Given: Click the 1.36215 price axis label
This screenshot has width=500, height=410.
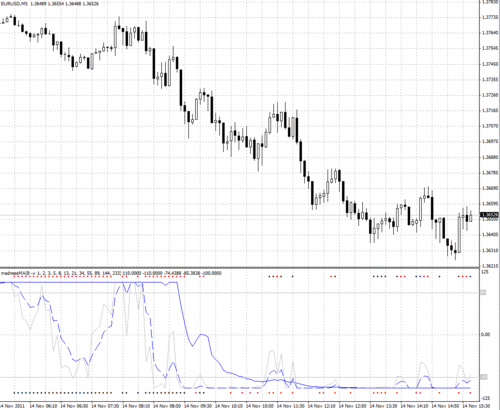Looking at the screenshot, I should (x=490, y=266).
